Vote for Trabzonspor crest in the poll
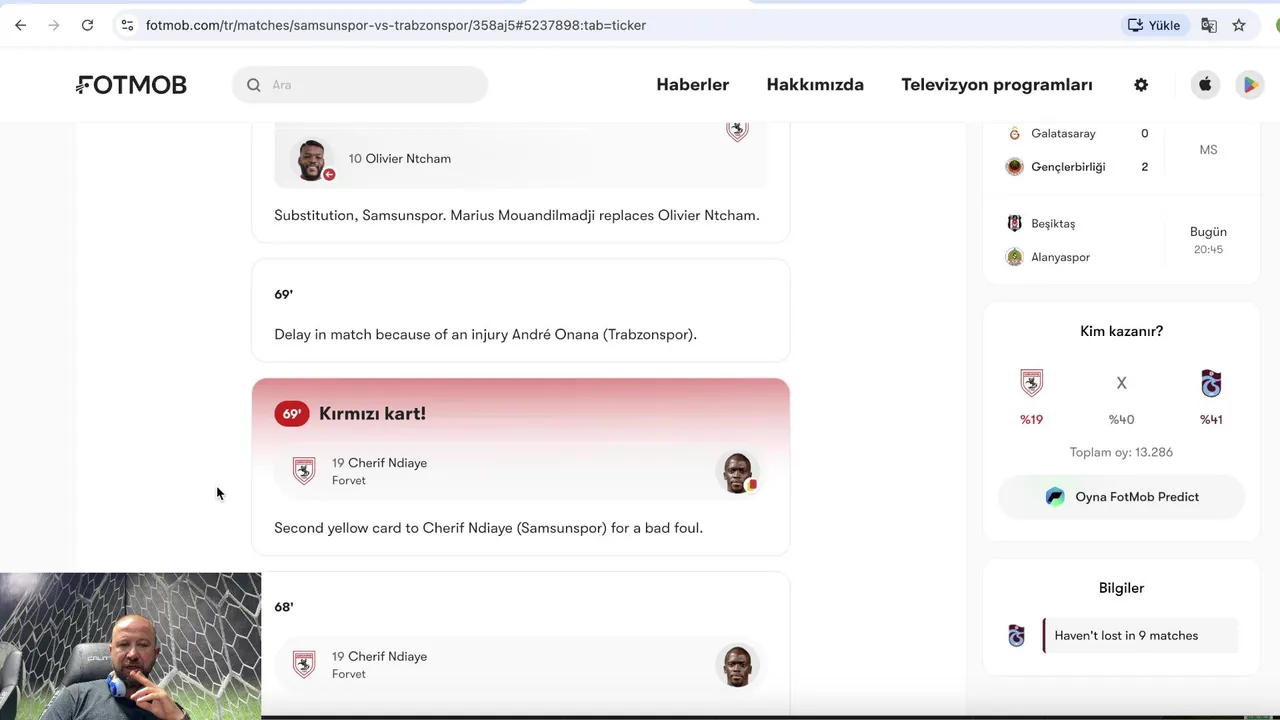The width and height of the screenshot is (1280, 720). [x=1211, y=383]
